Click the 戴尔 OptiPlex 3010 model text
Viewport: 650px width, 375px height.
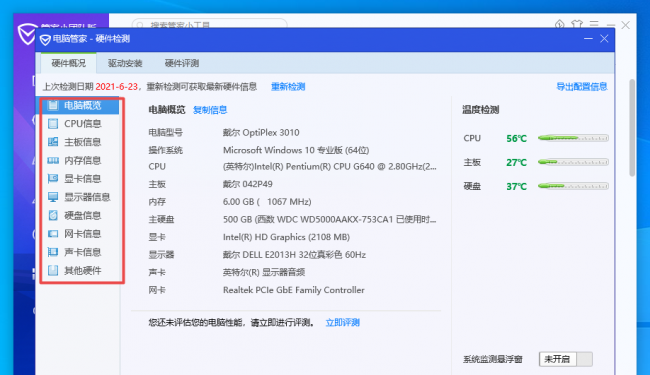pyautogui.click(x=261, y=133)
